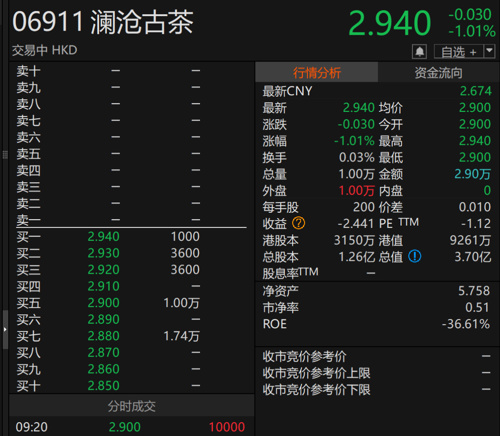
Task: Expand the left panel with the arrow handle
Action: (x=5, y=329)
